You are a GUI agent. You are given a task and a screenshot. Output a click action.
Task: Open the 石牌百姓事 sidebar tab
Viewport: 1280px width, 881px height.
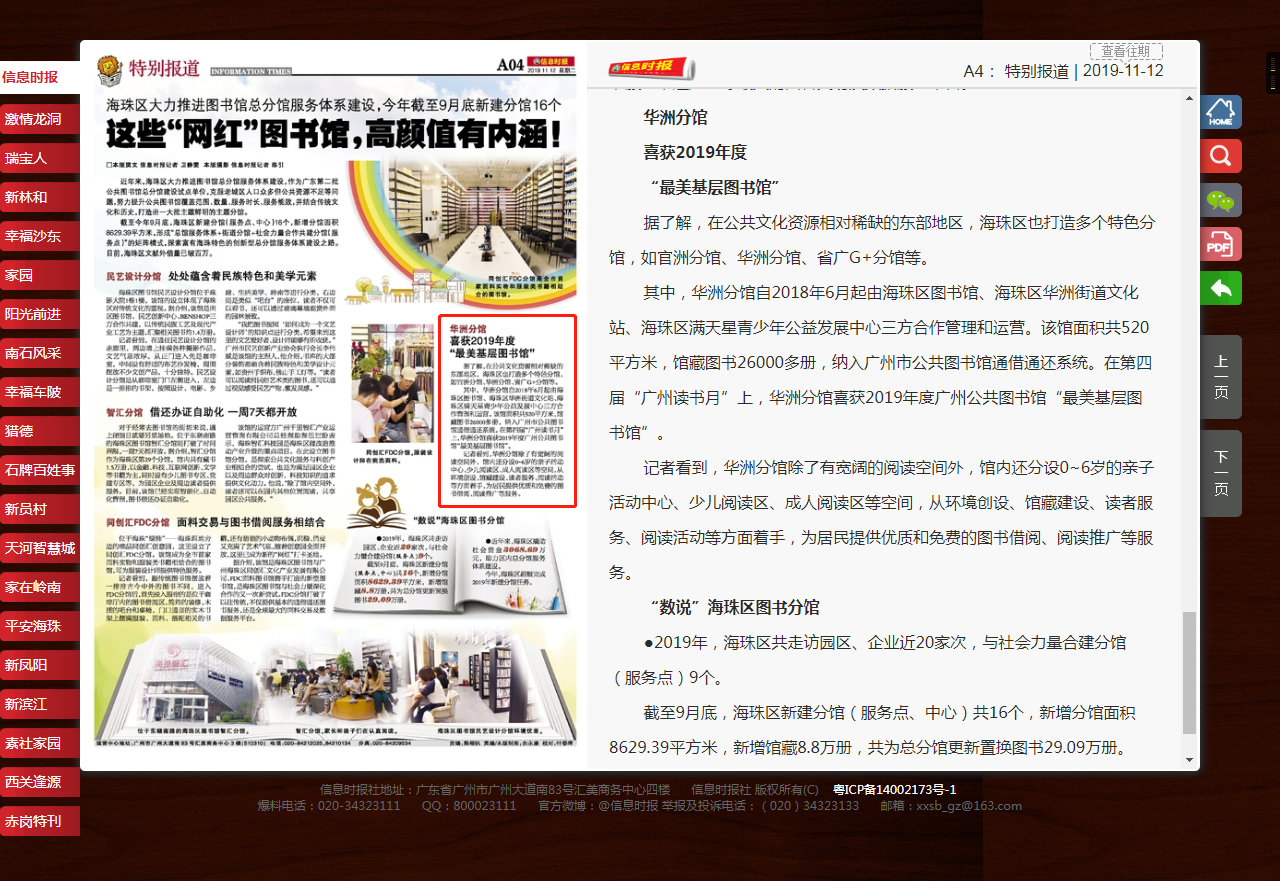tap(40, 470)
